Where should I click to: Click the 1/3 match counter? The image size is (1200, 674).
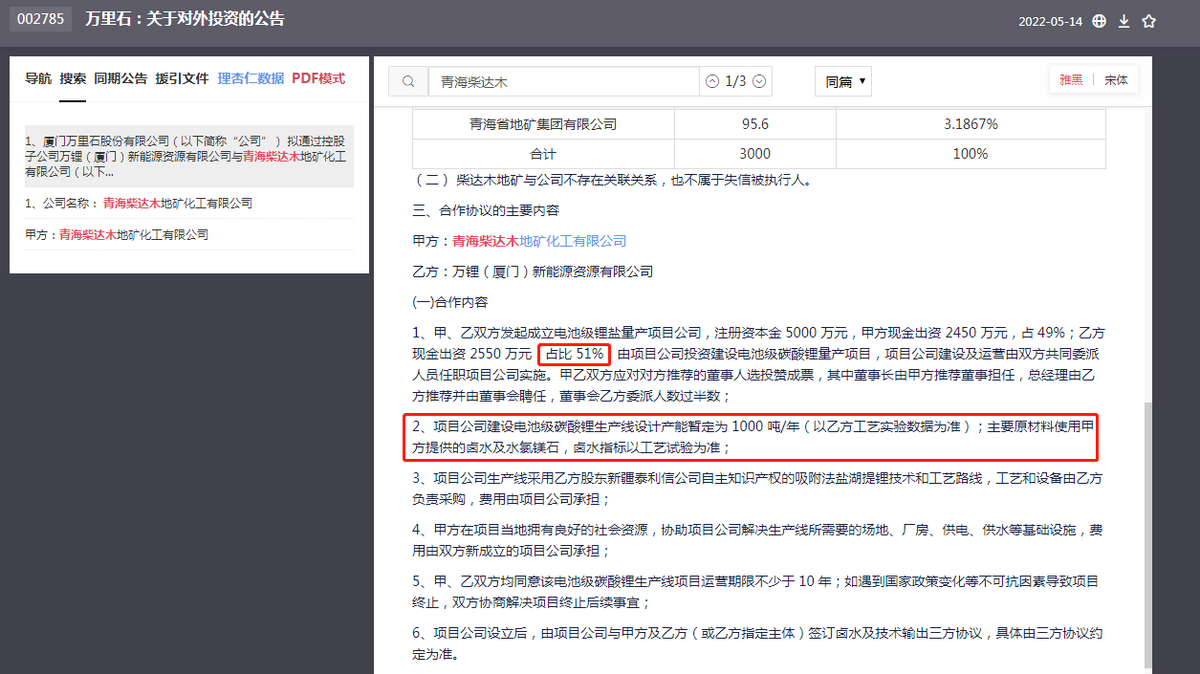[x=735, y=82]
